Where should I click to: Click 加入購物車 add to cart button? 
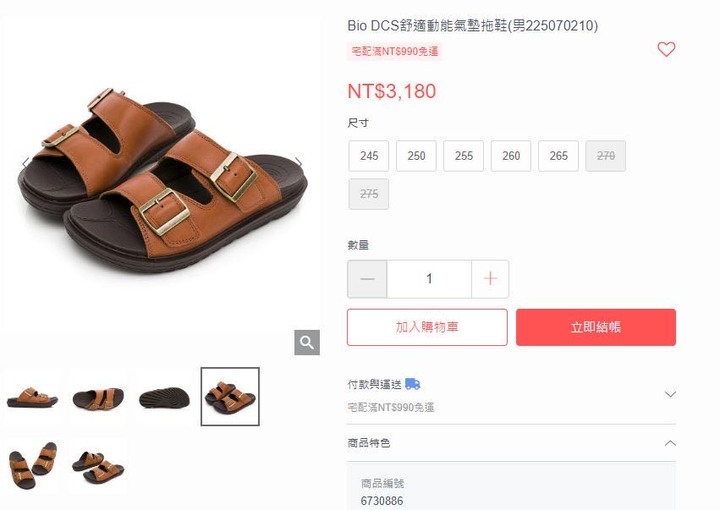click(x=427, y=327)
